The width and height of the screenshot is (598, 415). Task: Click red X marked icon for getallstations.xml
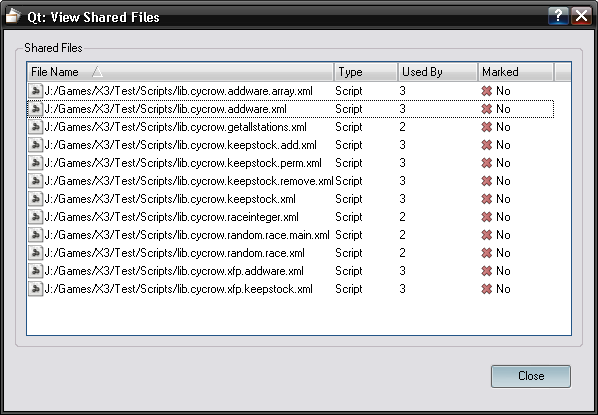point(487,127)
